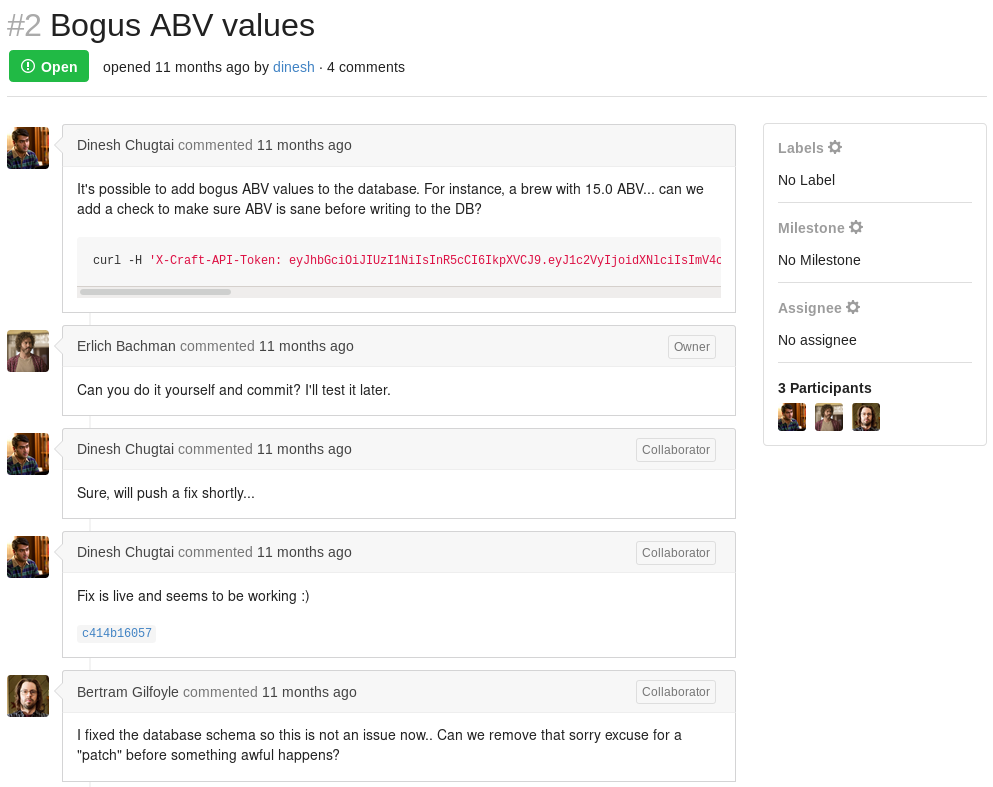The image size is (993, 787).
Task: Click the Assignee gear icon
Action: [x=853, y=307]
